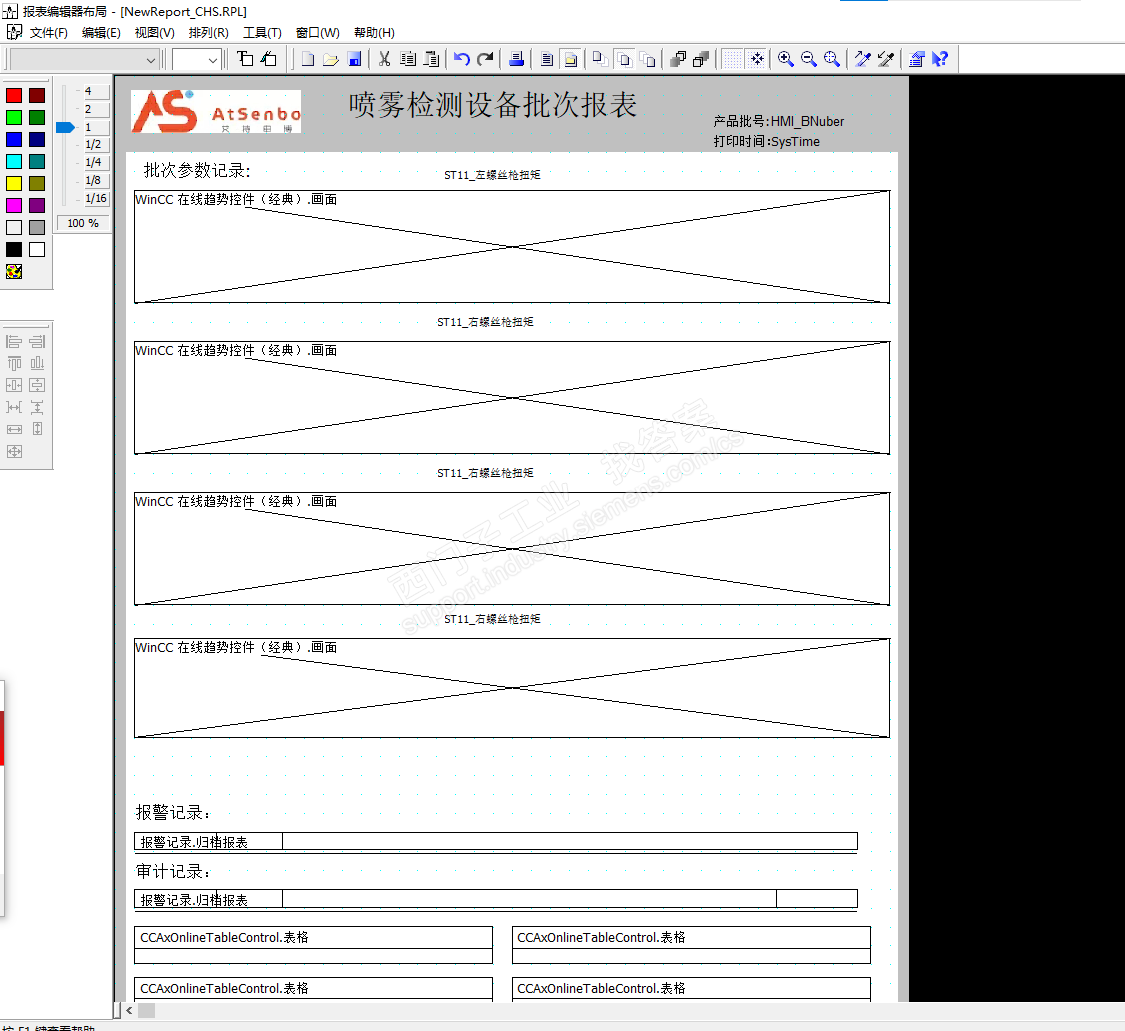The width and height of the screenshot is (1125, 1031).
Task: Click the zoom slider handle
Action: 65,127
